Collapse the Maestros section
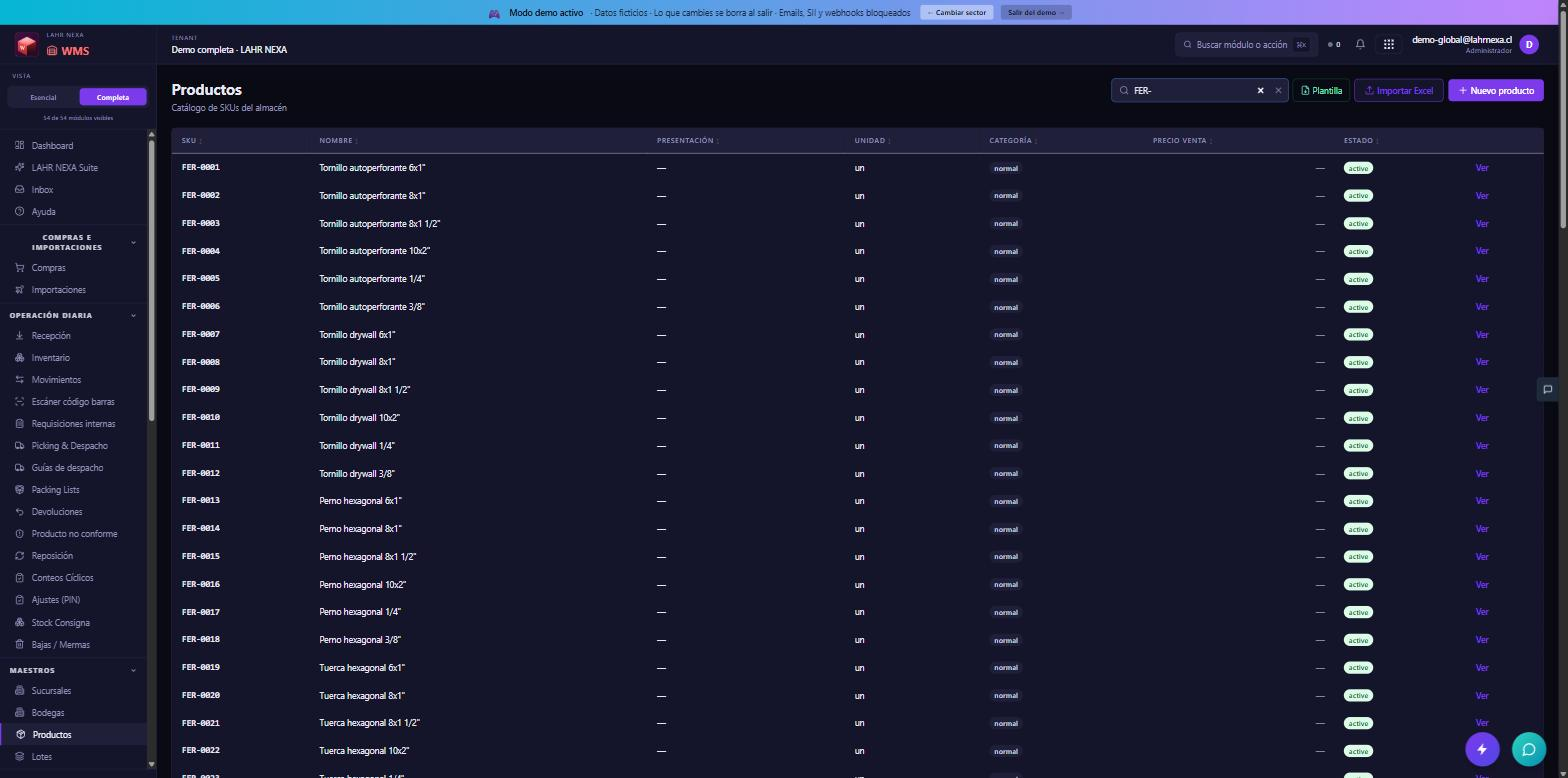Image resolution: width=1568 pixels, height=778 pixels. [133, 670]
